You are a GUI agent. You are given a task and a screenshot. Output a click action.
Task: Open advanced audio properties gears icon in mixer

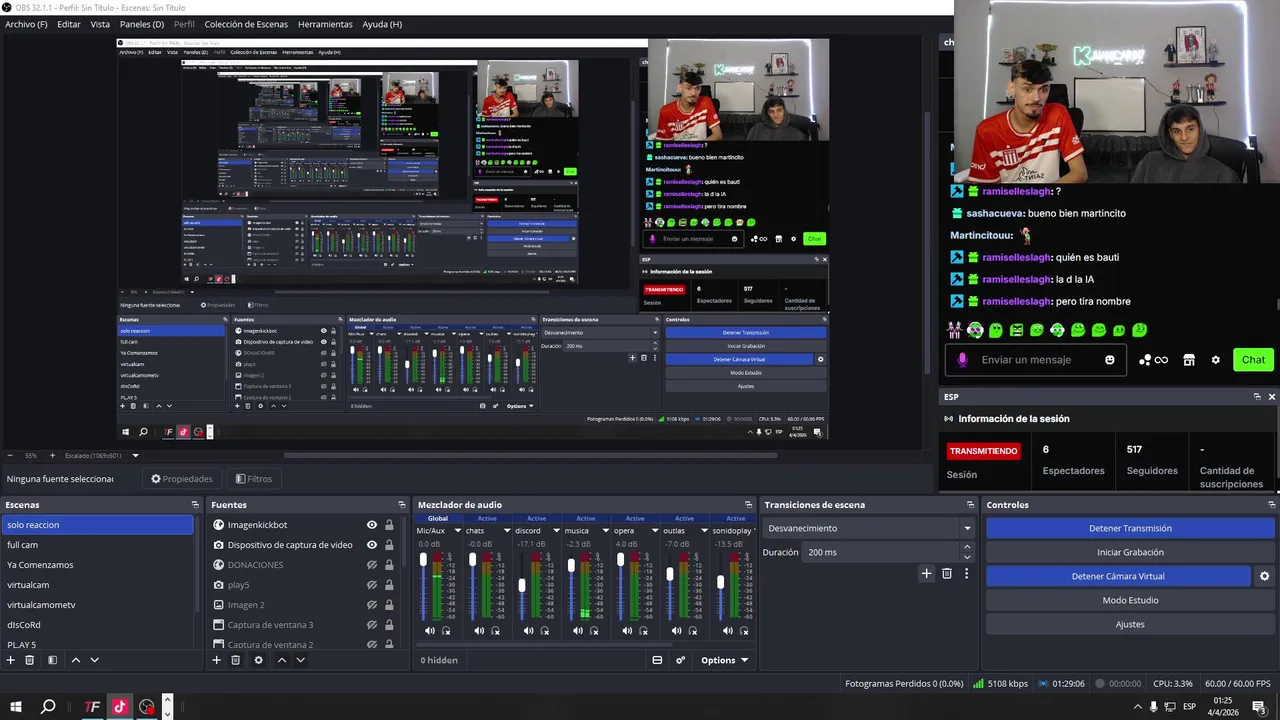[680, 660]
